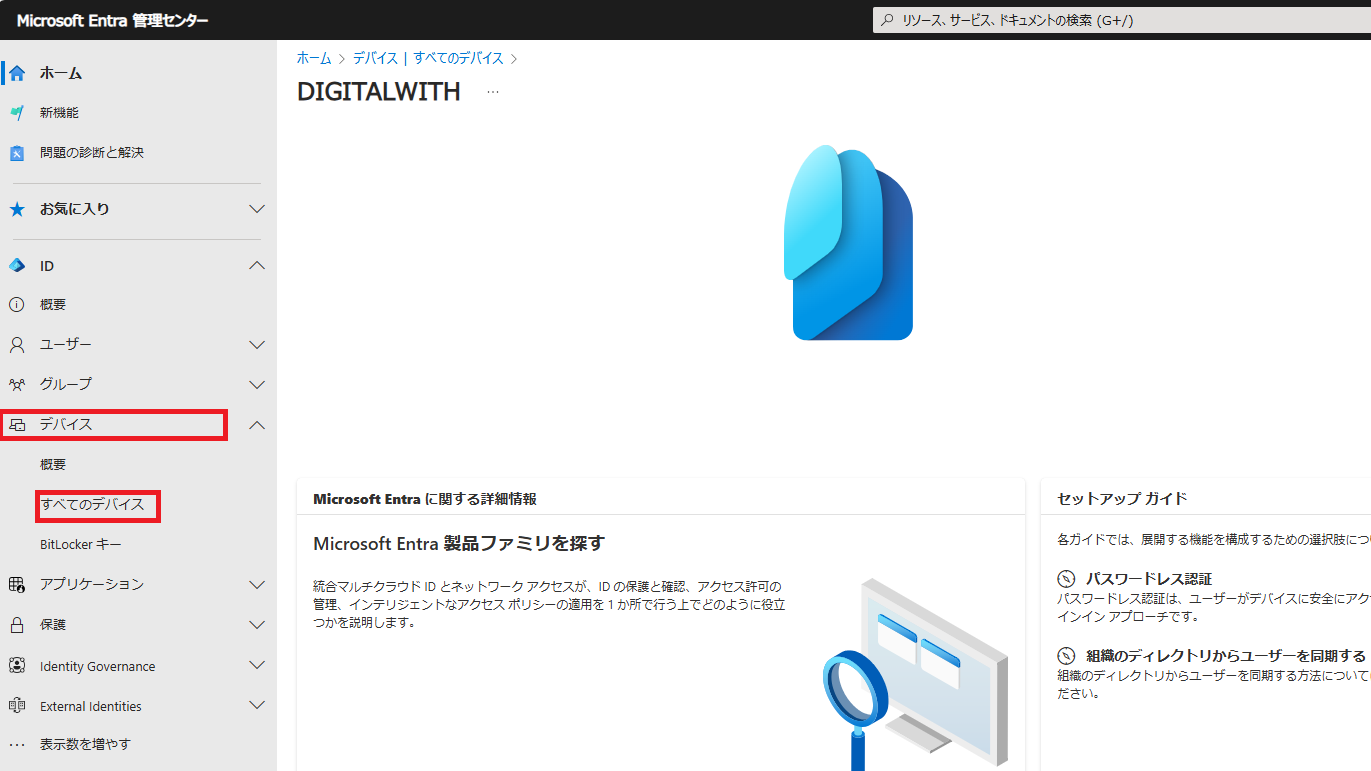This screenshot has height=771, width=1371.
Task: Open BitLocker キー in the sidebar
Action: pos(81,545)
